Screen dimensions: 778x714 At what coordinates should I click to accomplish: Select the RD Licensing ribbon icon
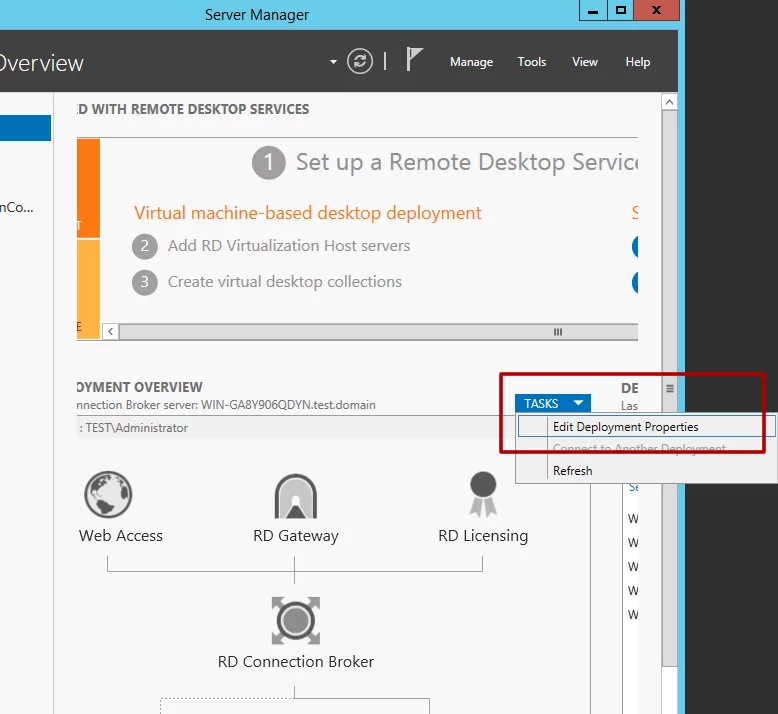483,493
